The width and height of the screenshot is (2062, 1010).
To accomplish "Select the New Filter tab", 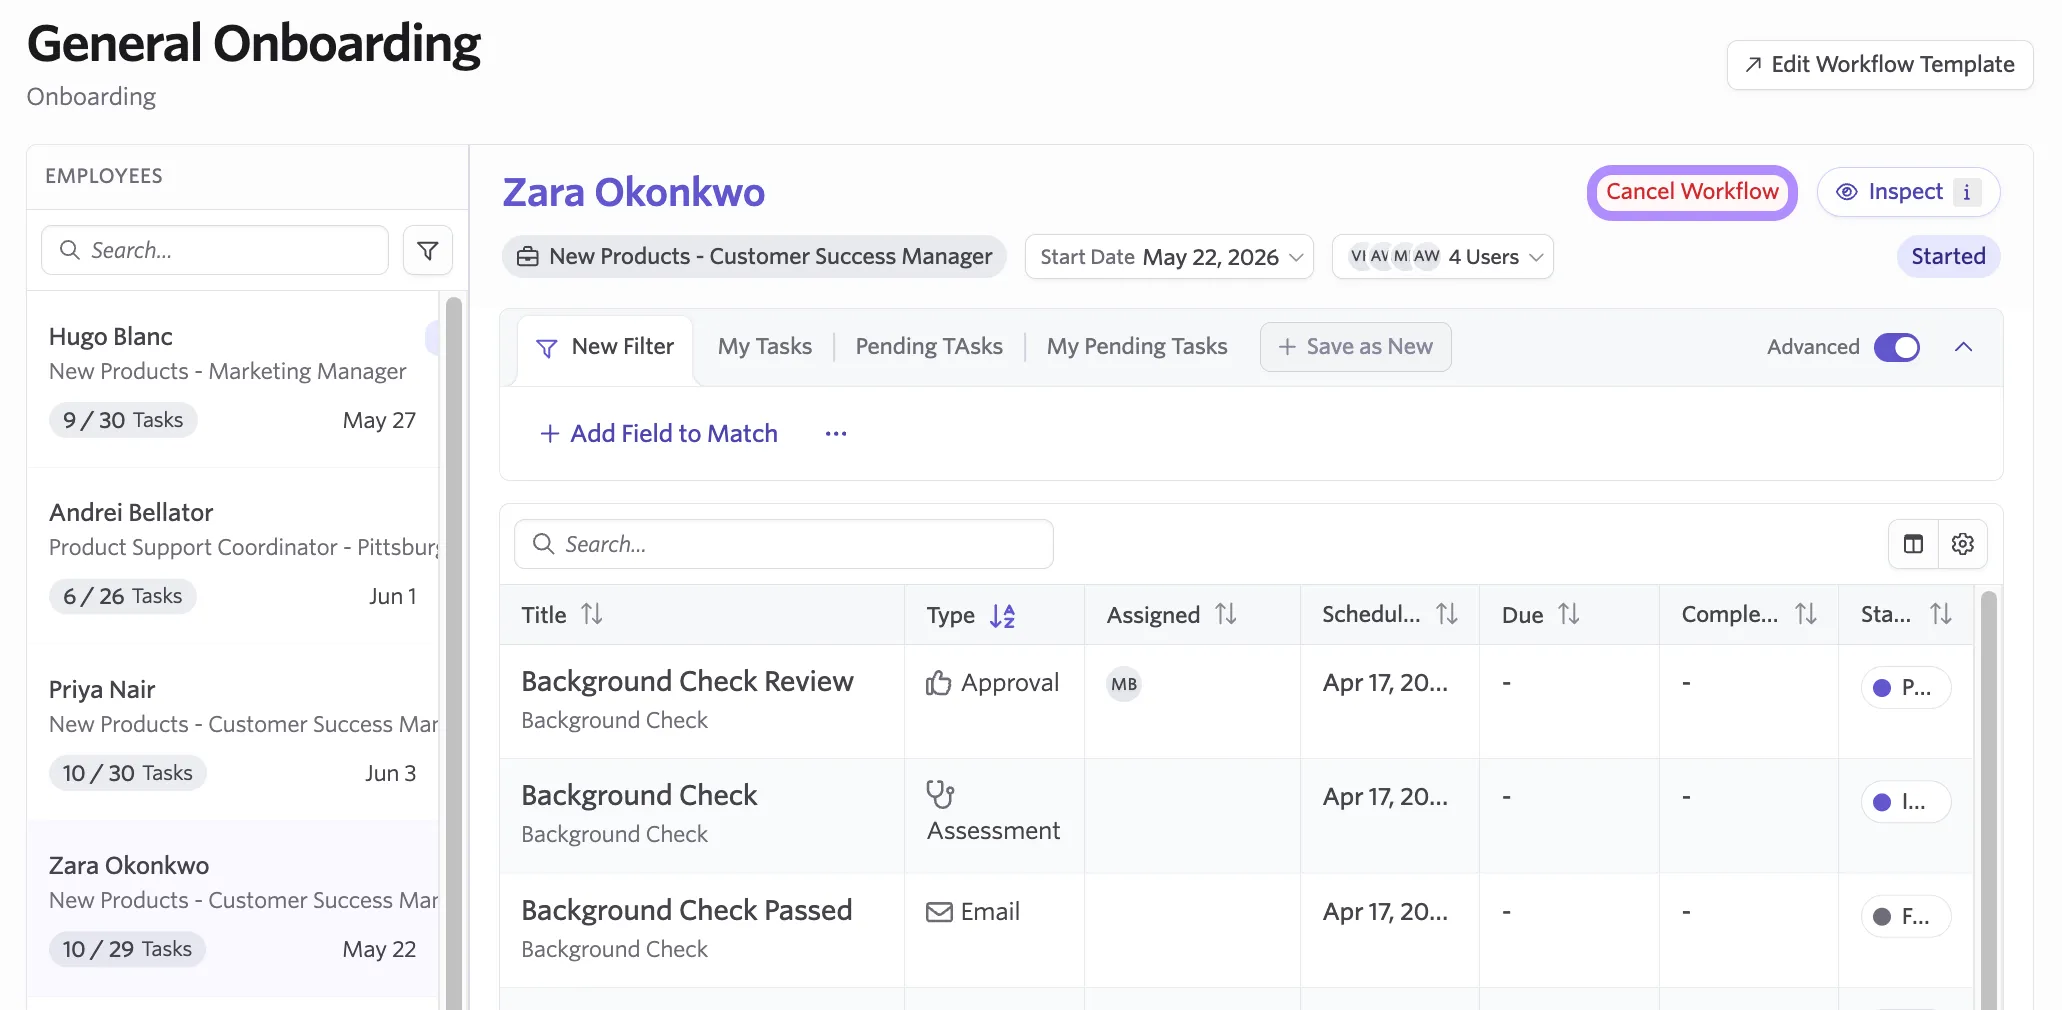I will point(605,350).
